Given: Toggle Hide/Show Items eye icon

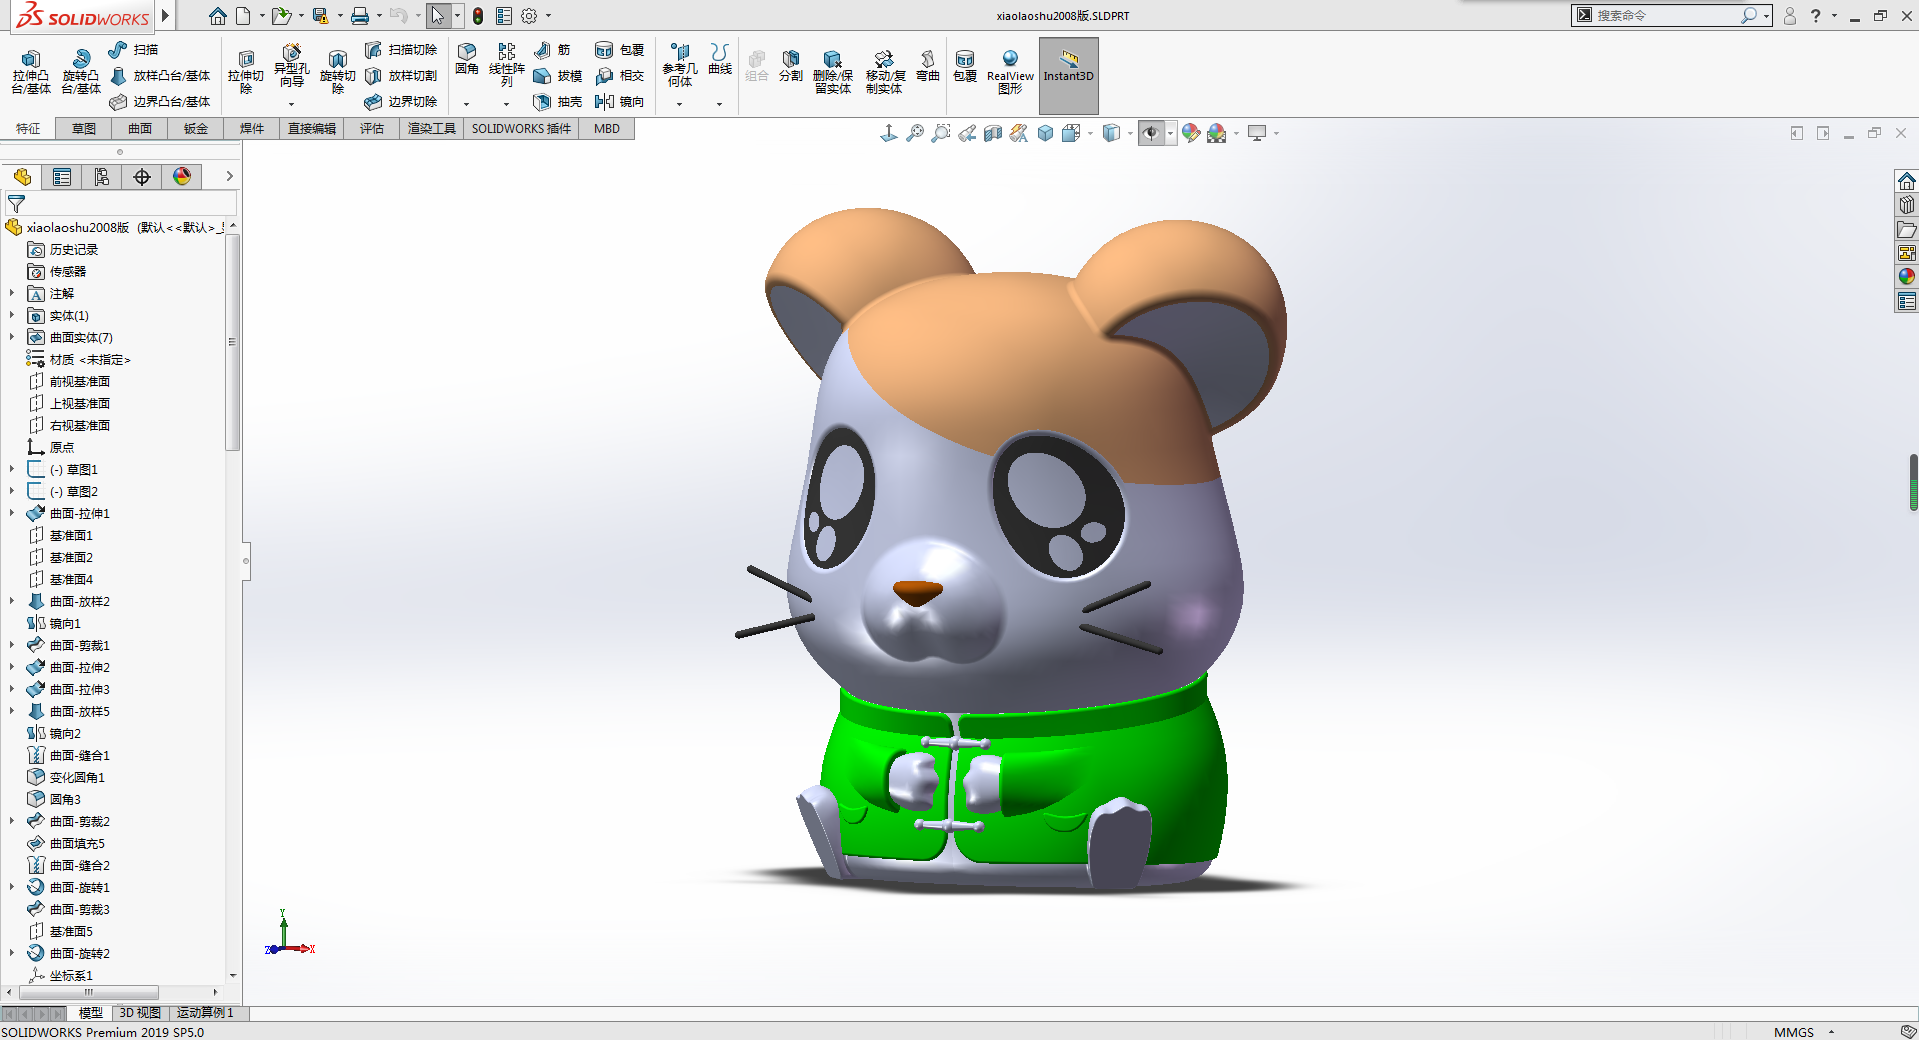Looking at the screenshot, I should 1151,133.
